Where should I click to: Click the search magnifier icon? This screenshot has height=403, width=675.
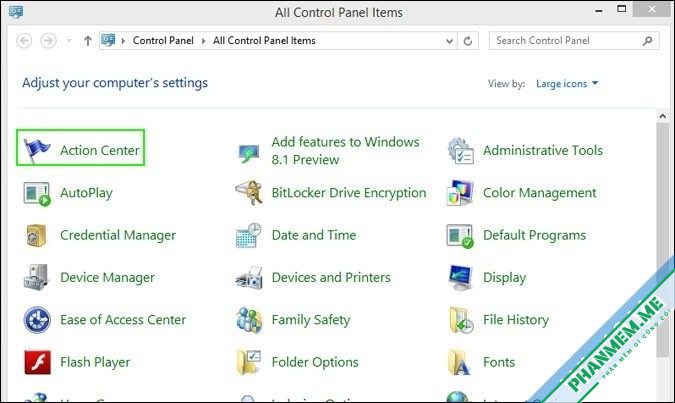[x=647, y=41]
